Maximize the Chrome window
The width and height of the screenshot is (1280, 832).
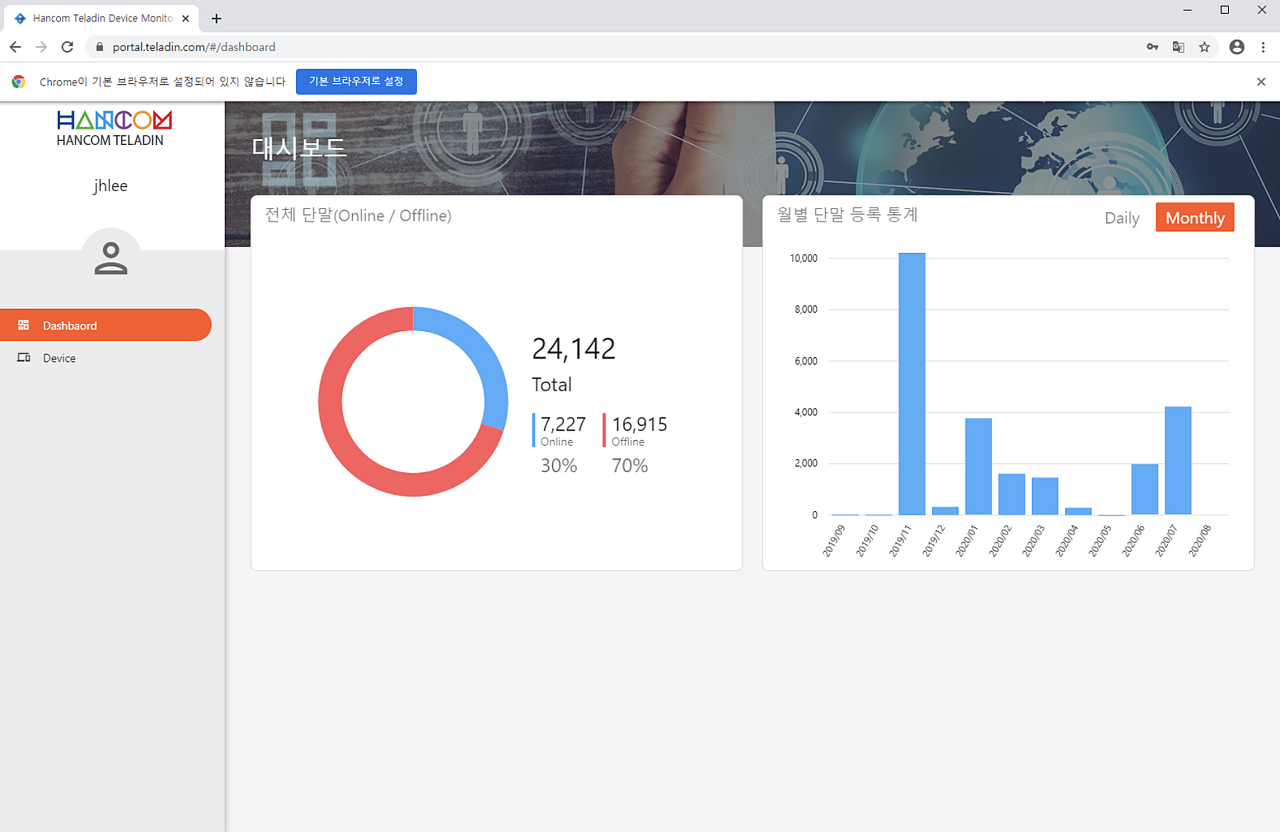pyautogui.click(x=1225, y=10)
